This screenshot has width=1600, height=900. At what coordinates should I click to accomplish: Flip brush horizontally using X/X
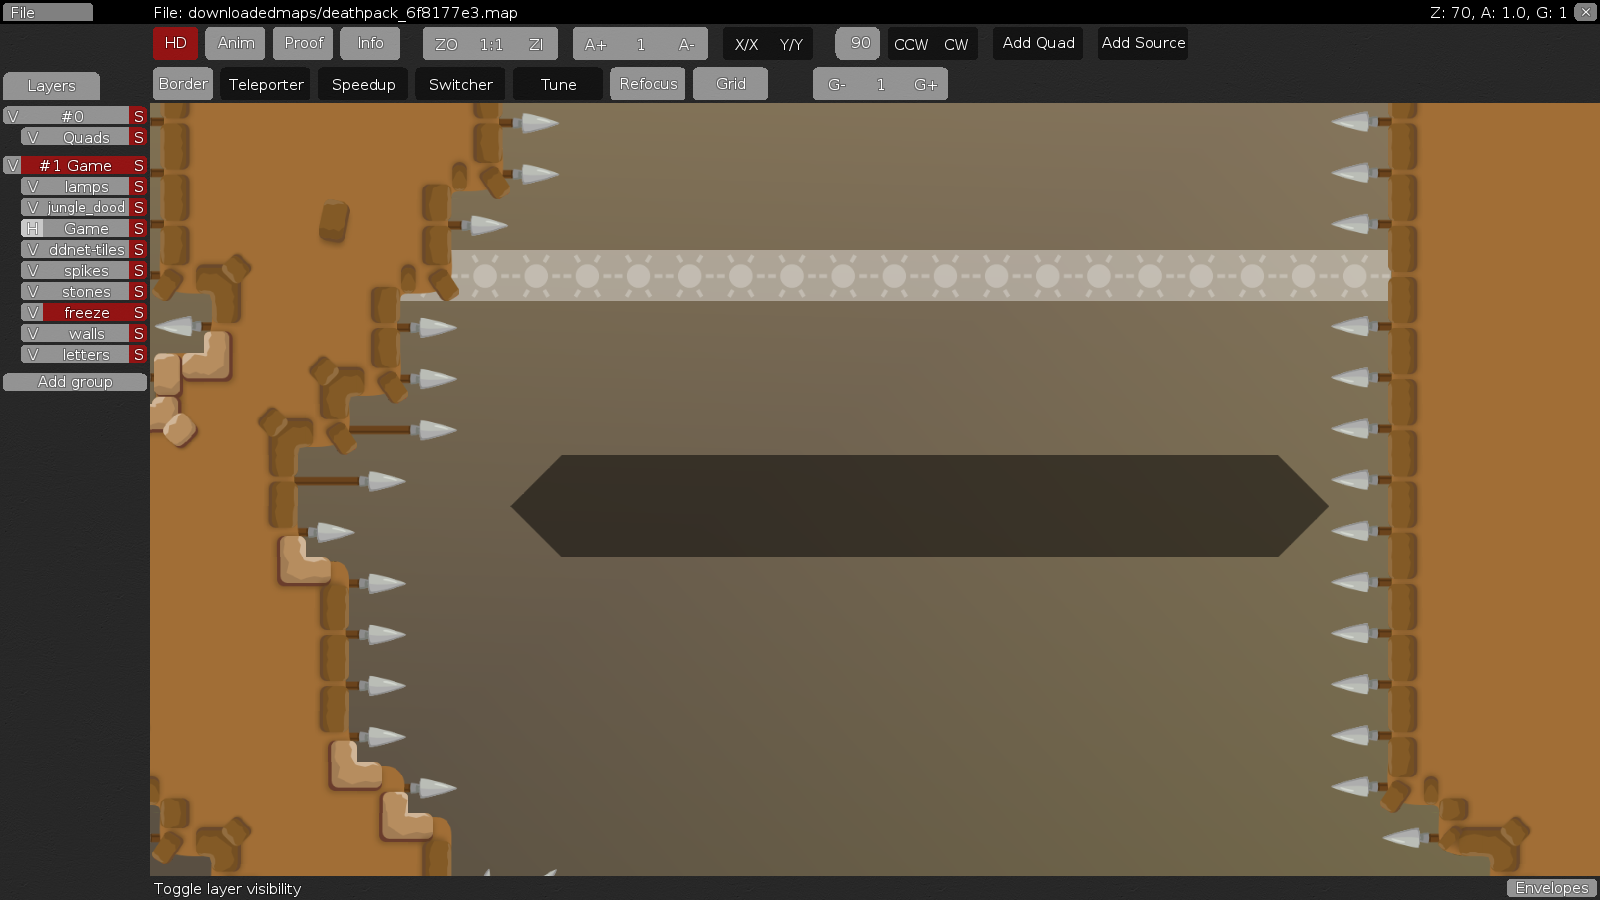click(x=746, y=44)
